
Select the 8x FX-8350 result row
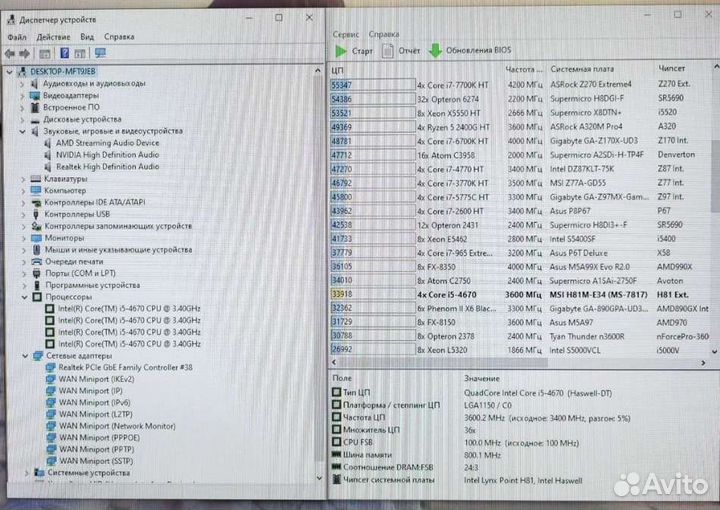coord(519,267)
